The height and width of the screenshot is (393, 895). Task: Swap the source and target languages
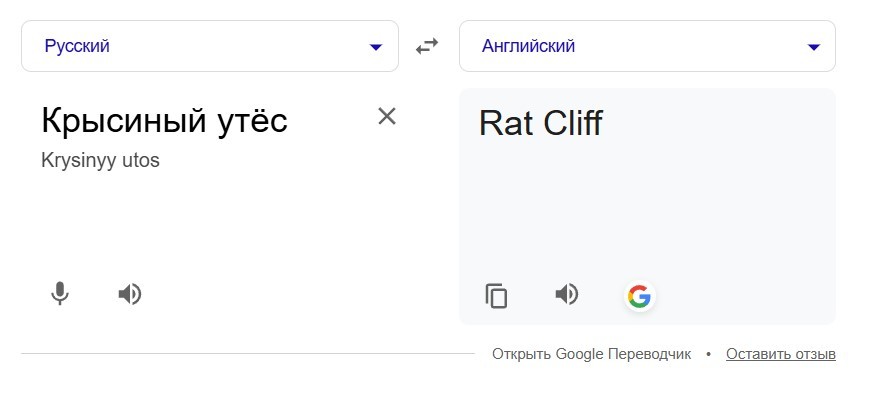click(x=427, y=46)
